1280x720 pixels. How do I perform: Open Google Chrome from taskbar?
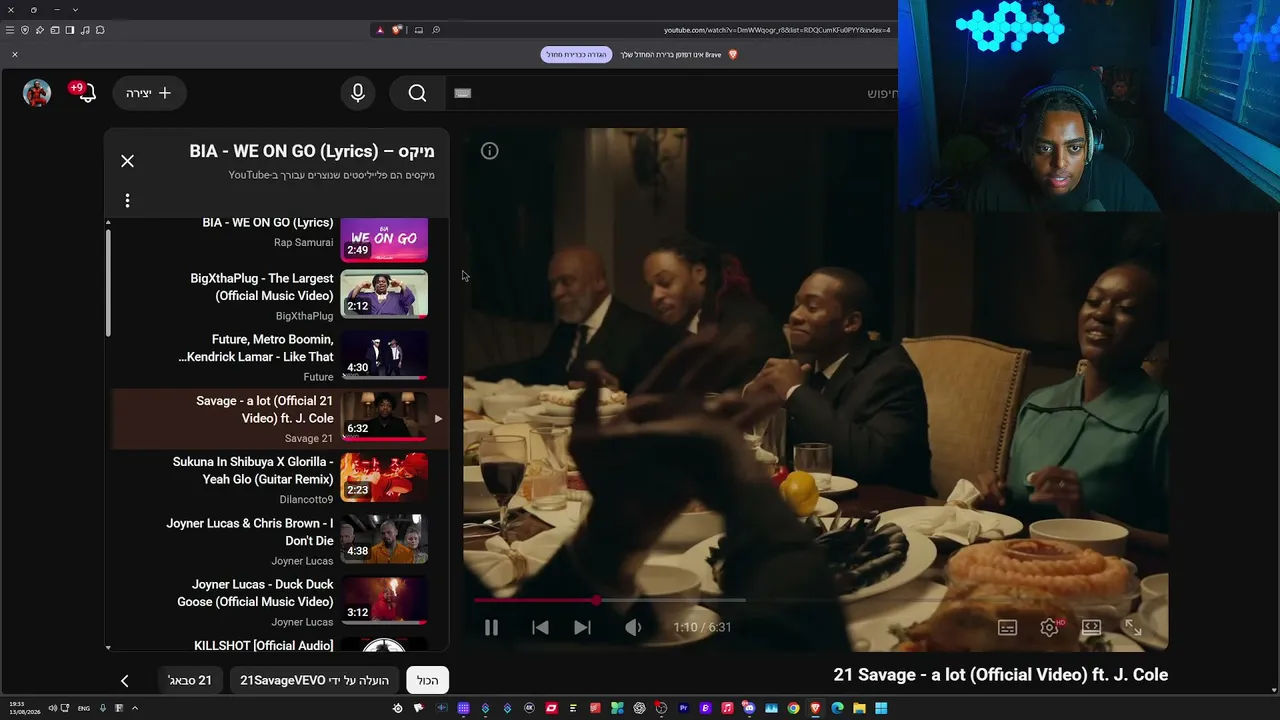[793, 708]
